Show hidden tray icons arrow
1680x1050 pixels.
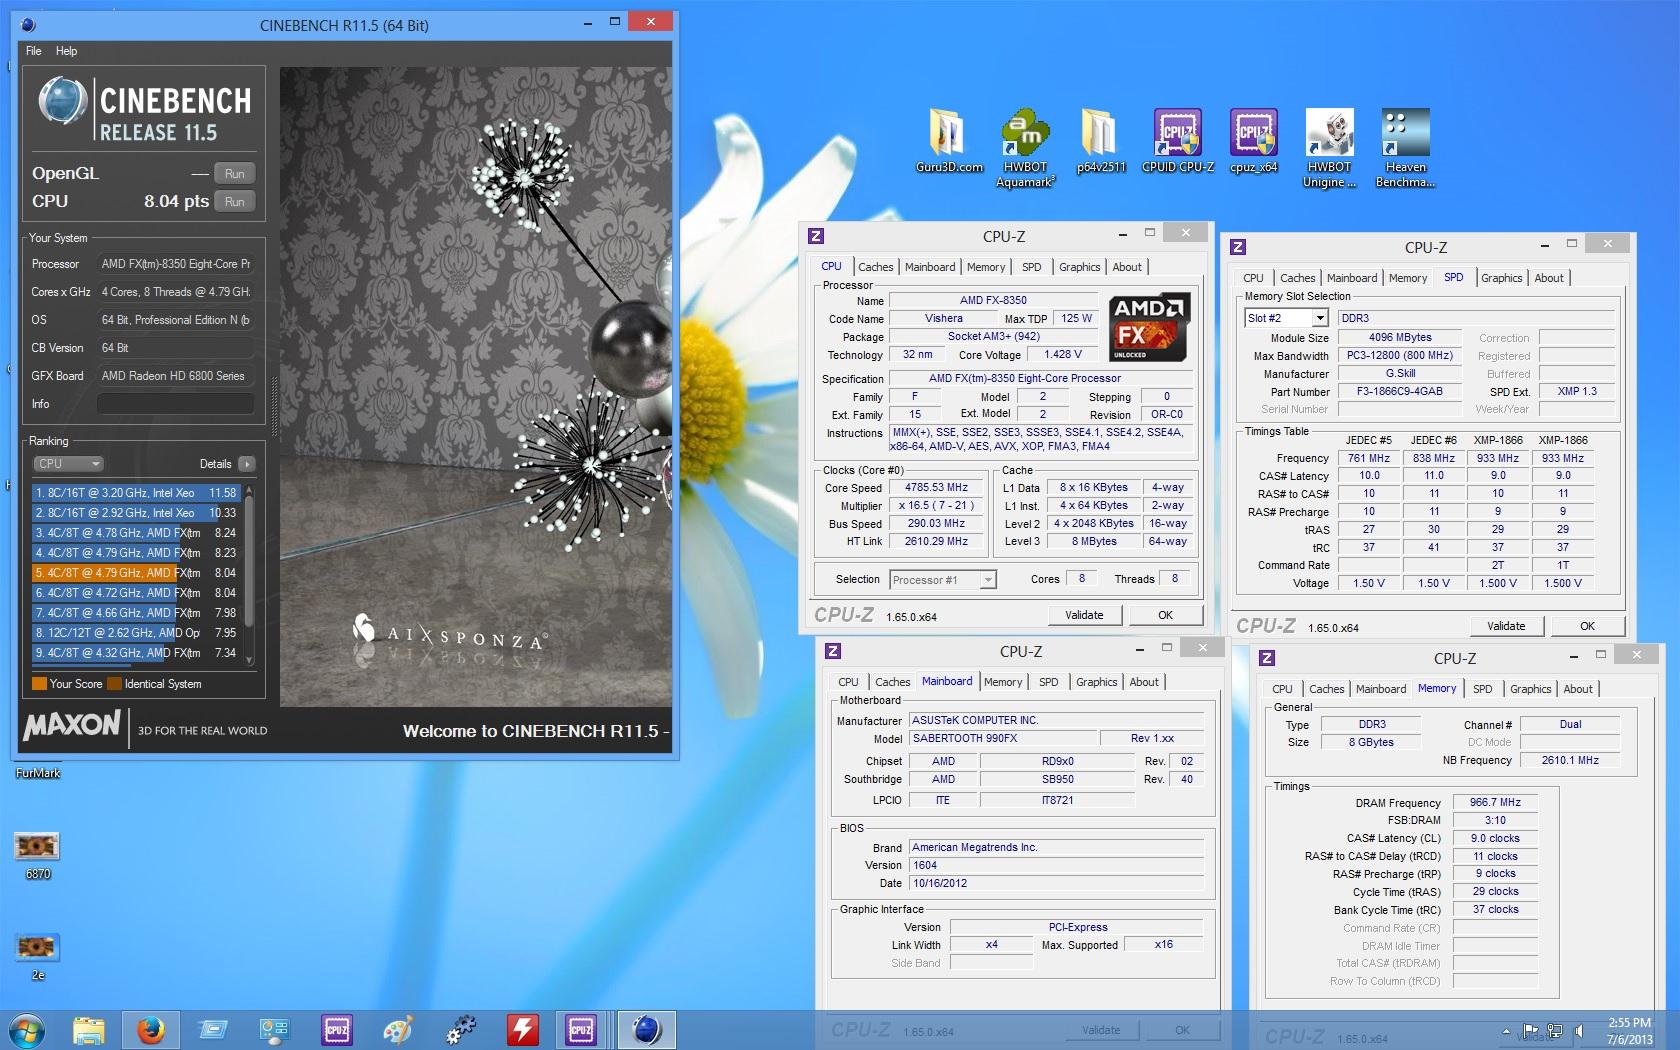pos(1506,1031)
